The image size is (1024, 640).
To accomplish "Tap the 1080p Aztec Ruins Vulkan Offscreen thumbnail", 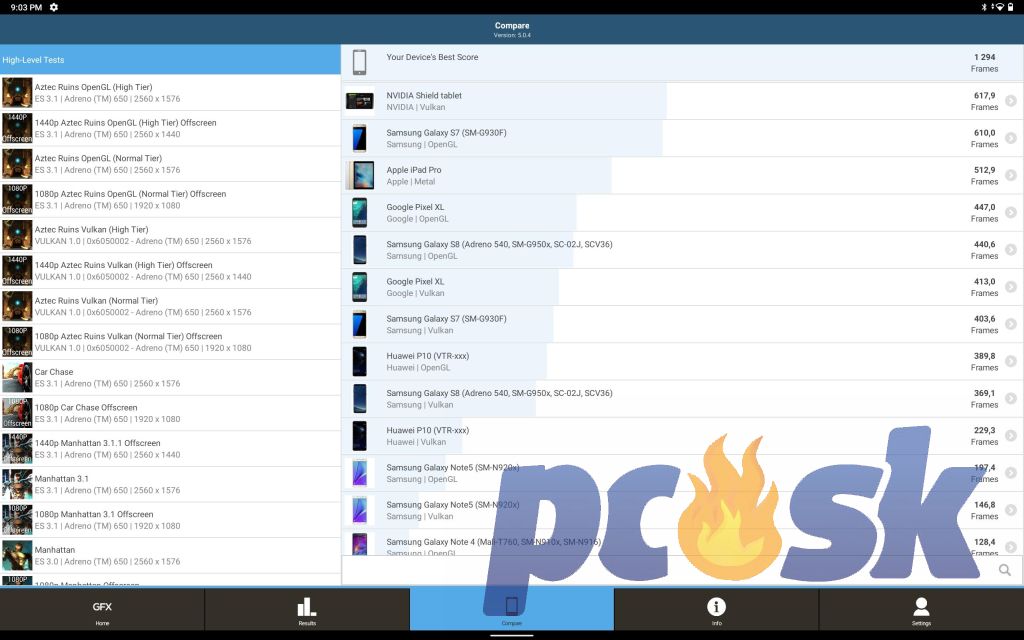I will click(17, 342).
